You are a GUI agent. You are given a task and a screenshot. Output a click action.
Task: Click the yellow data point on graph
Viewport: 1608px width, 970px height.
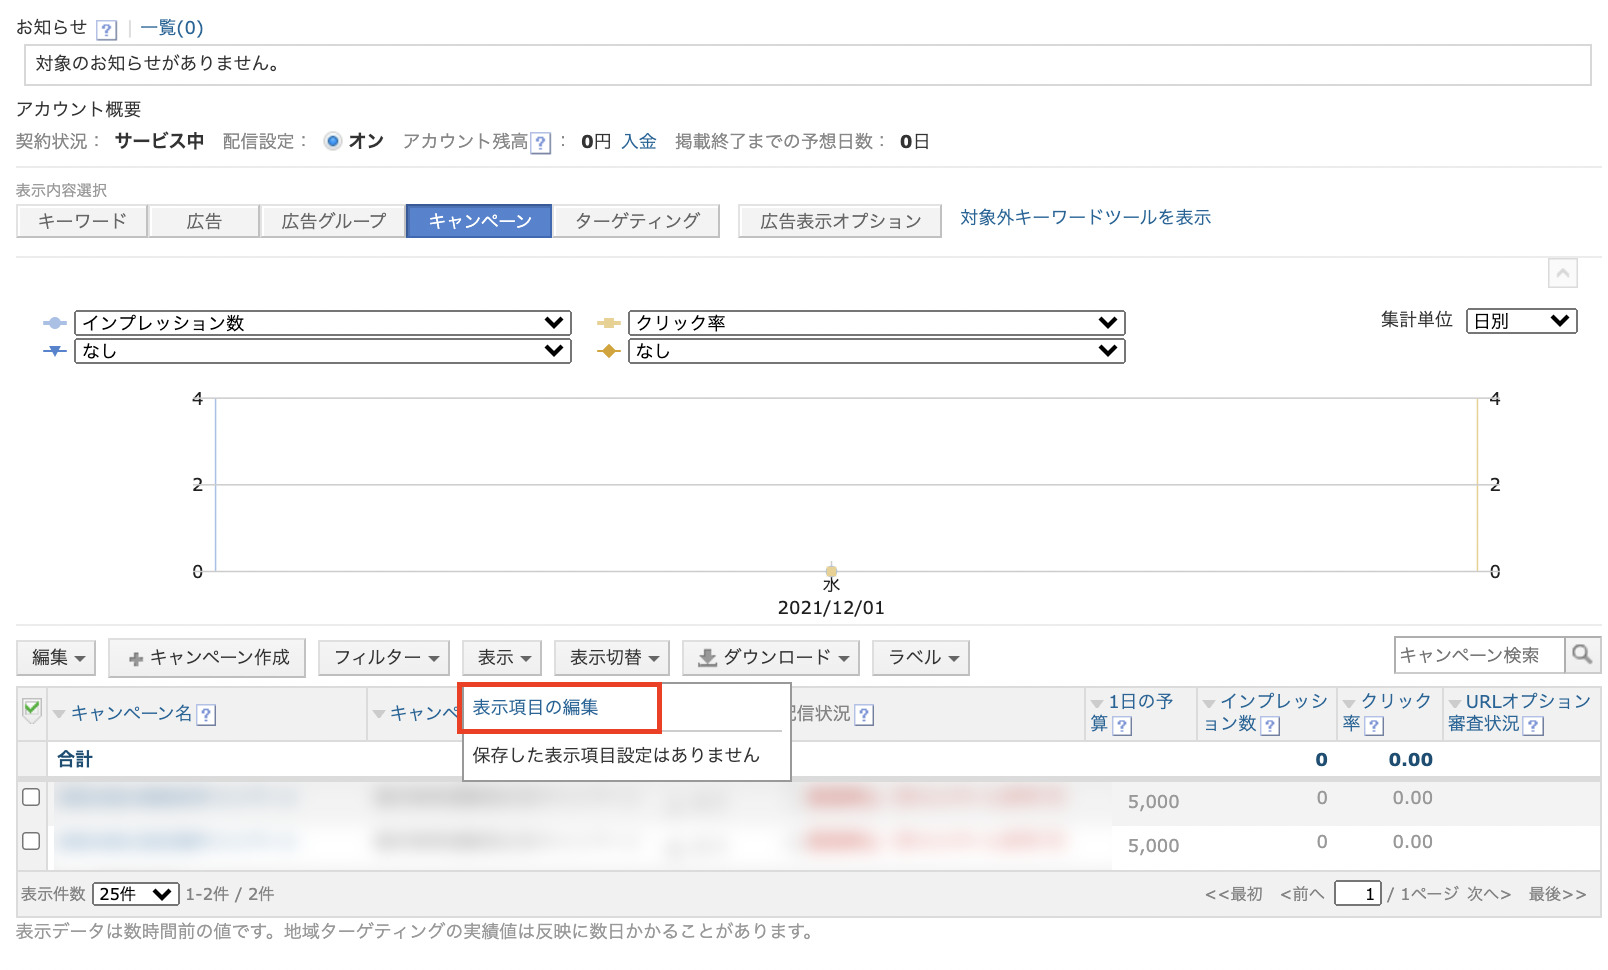point(831,571)
